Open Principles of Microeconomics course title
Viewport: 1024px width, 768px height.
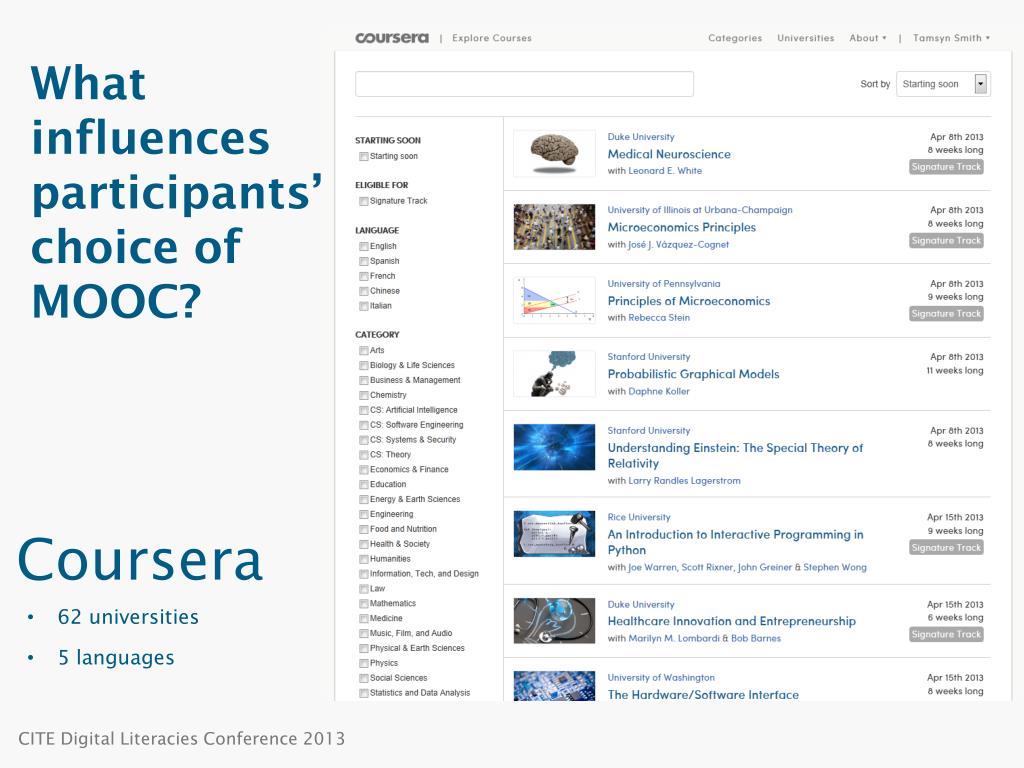(688, 301)
